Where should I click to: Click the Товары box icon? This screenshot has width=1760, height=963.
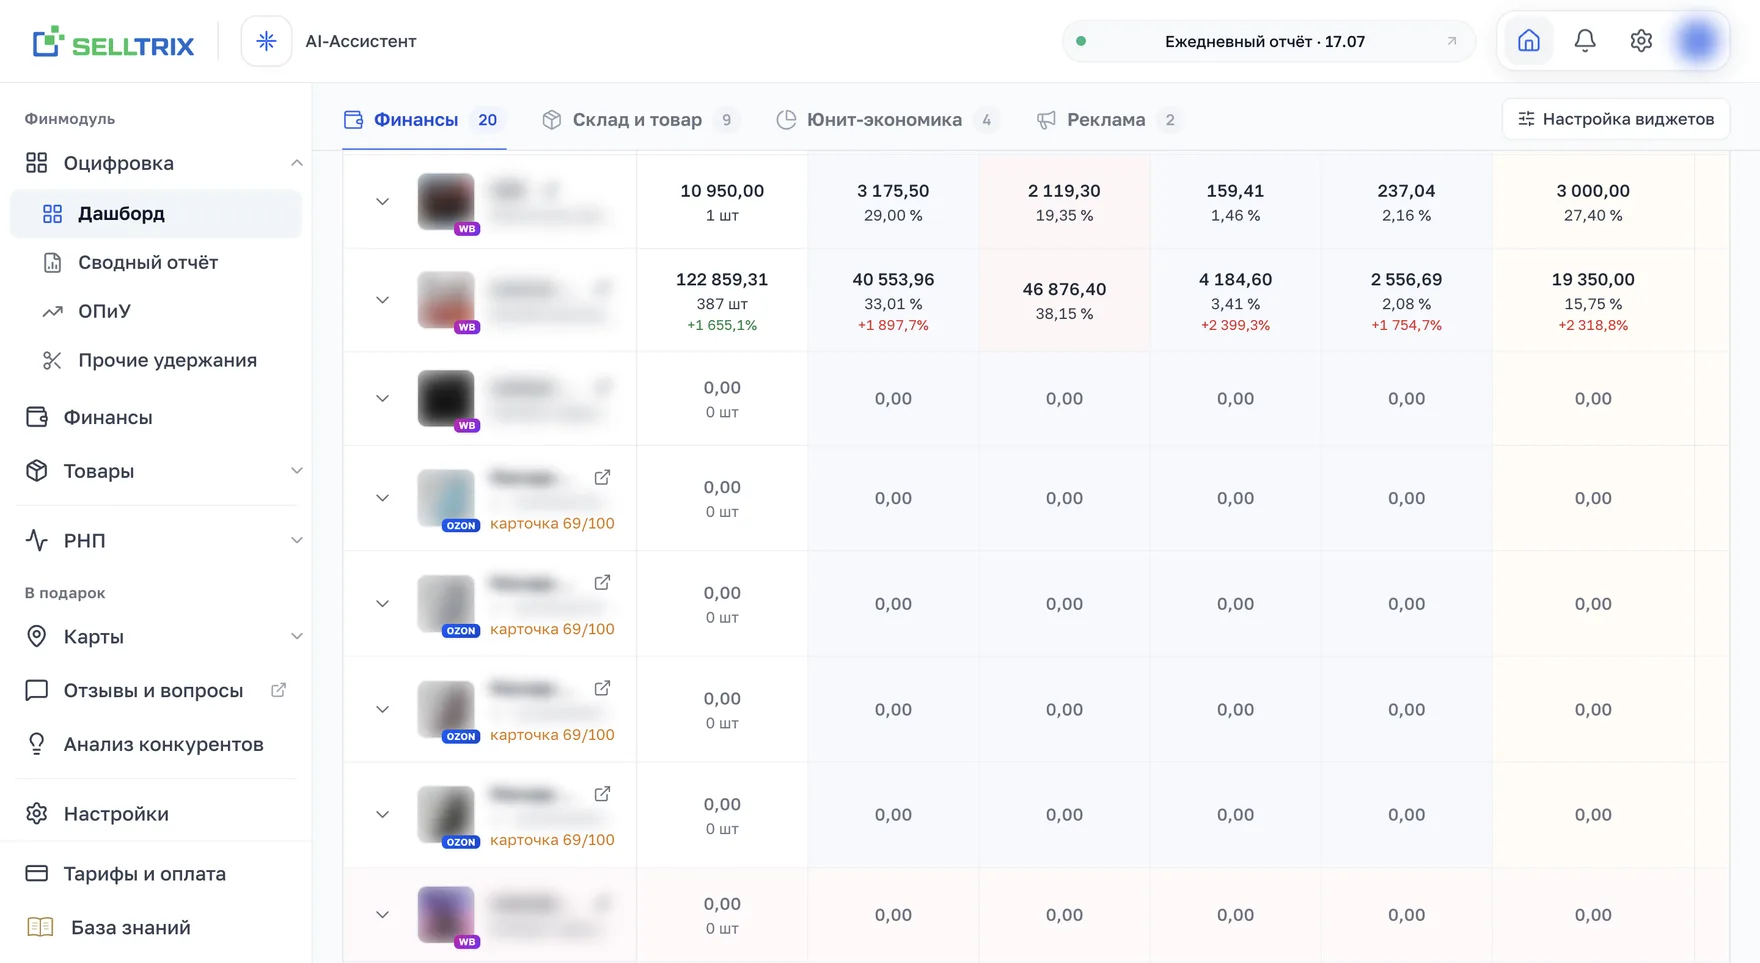(x=37, y=471)
